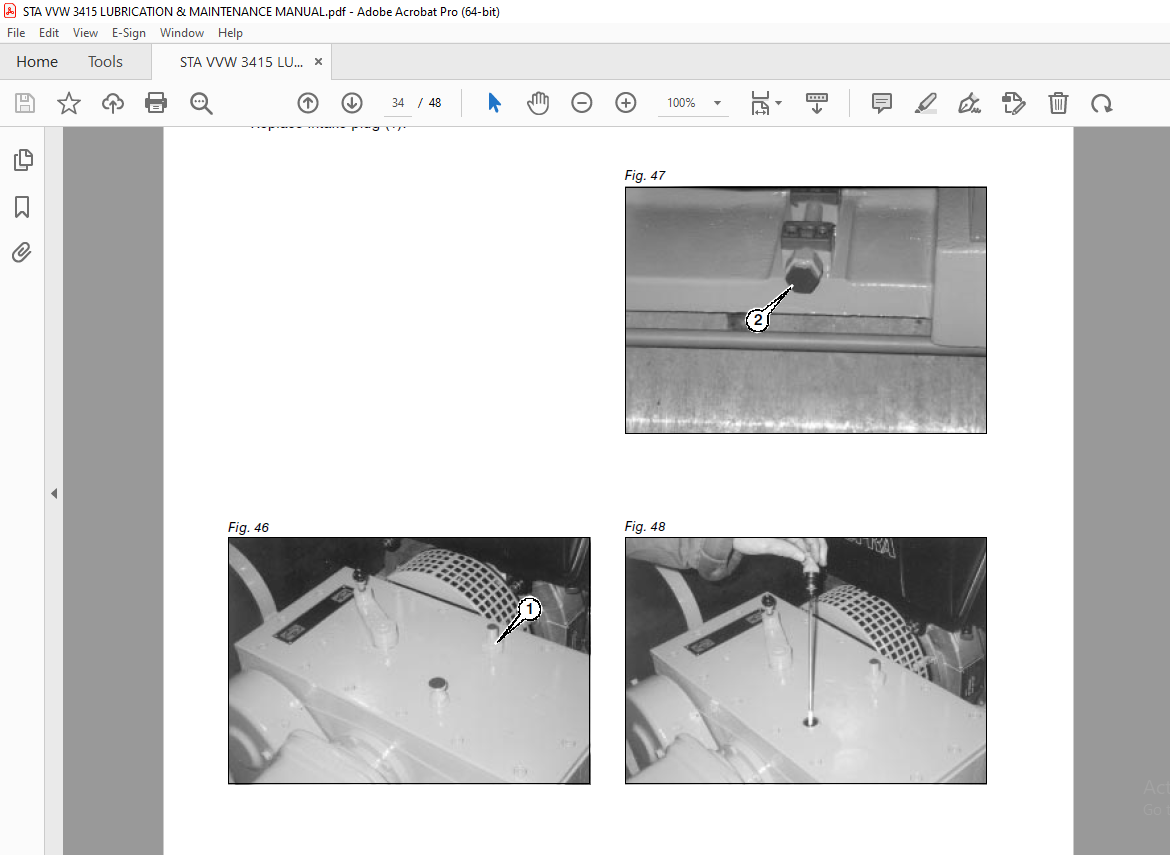Zoom out with minus button
This screenshot has height=855, width=1170.
(581, 103)
